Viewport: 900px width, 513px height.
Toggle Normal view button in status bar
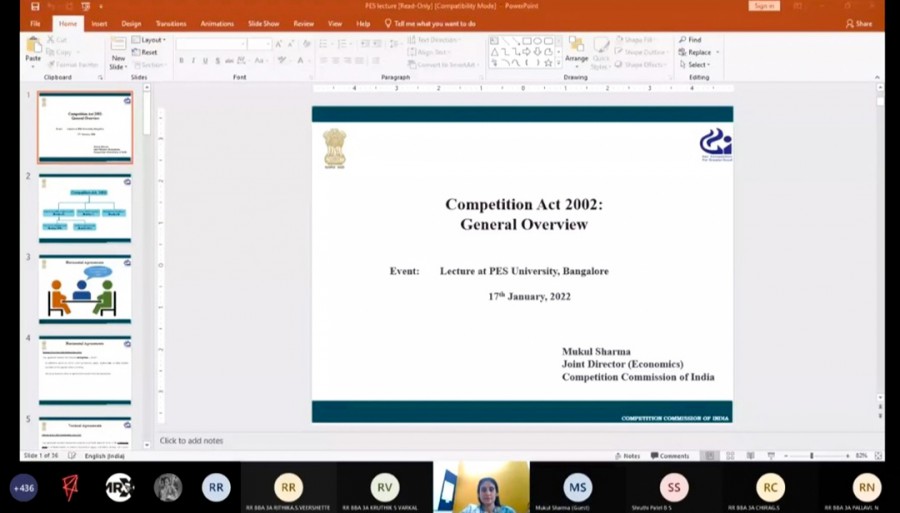coord(709,456)
